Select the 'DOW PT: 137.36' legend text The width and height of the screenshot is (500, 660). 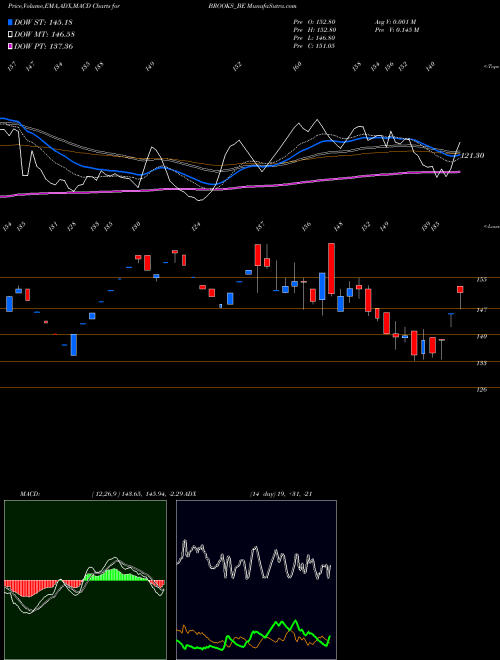tap(44, 46)
